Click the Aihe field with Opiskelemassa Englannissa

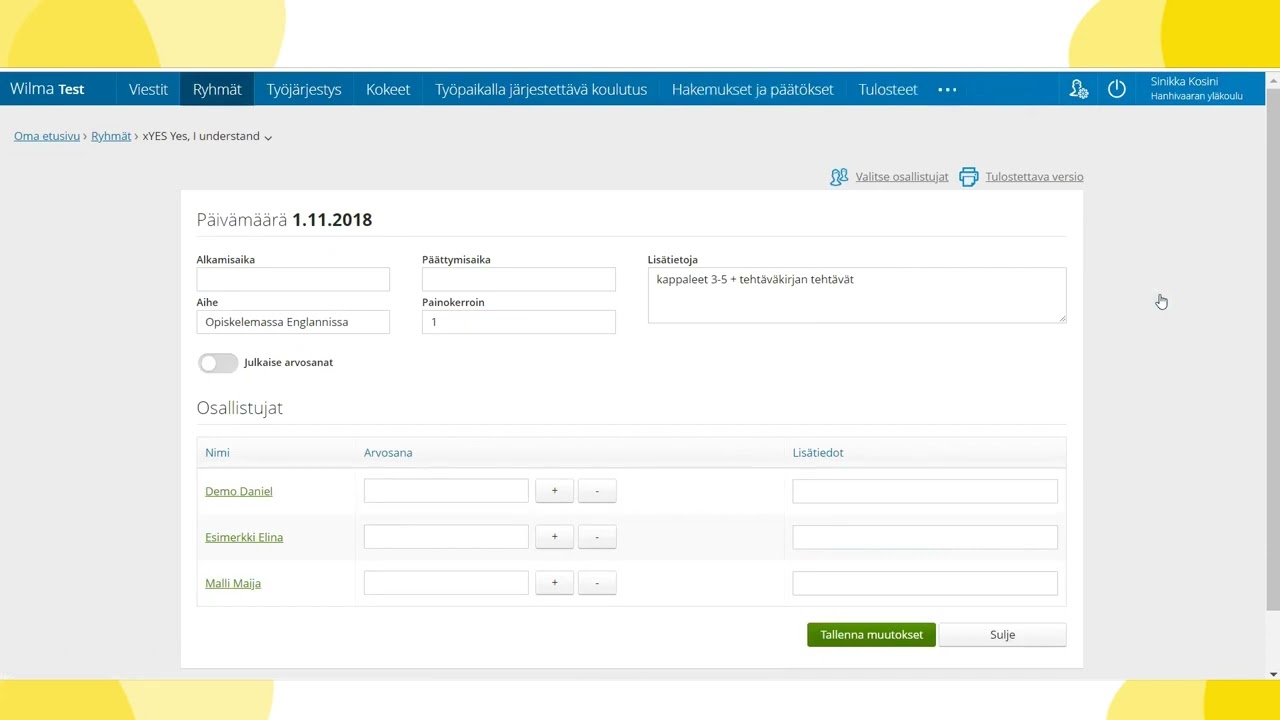coord(293,322)
